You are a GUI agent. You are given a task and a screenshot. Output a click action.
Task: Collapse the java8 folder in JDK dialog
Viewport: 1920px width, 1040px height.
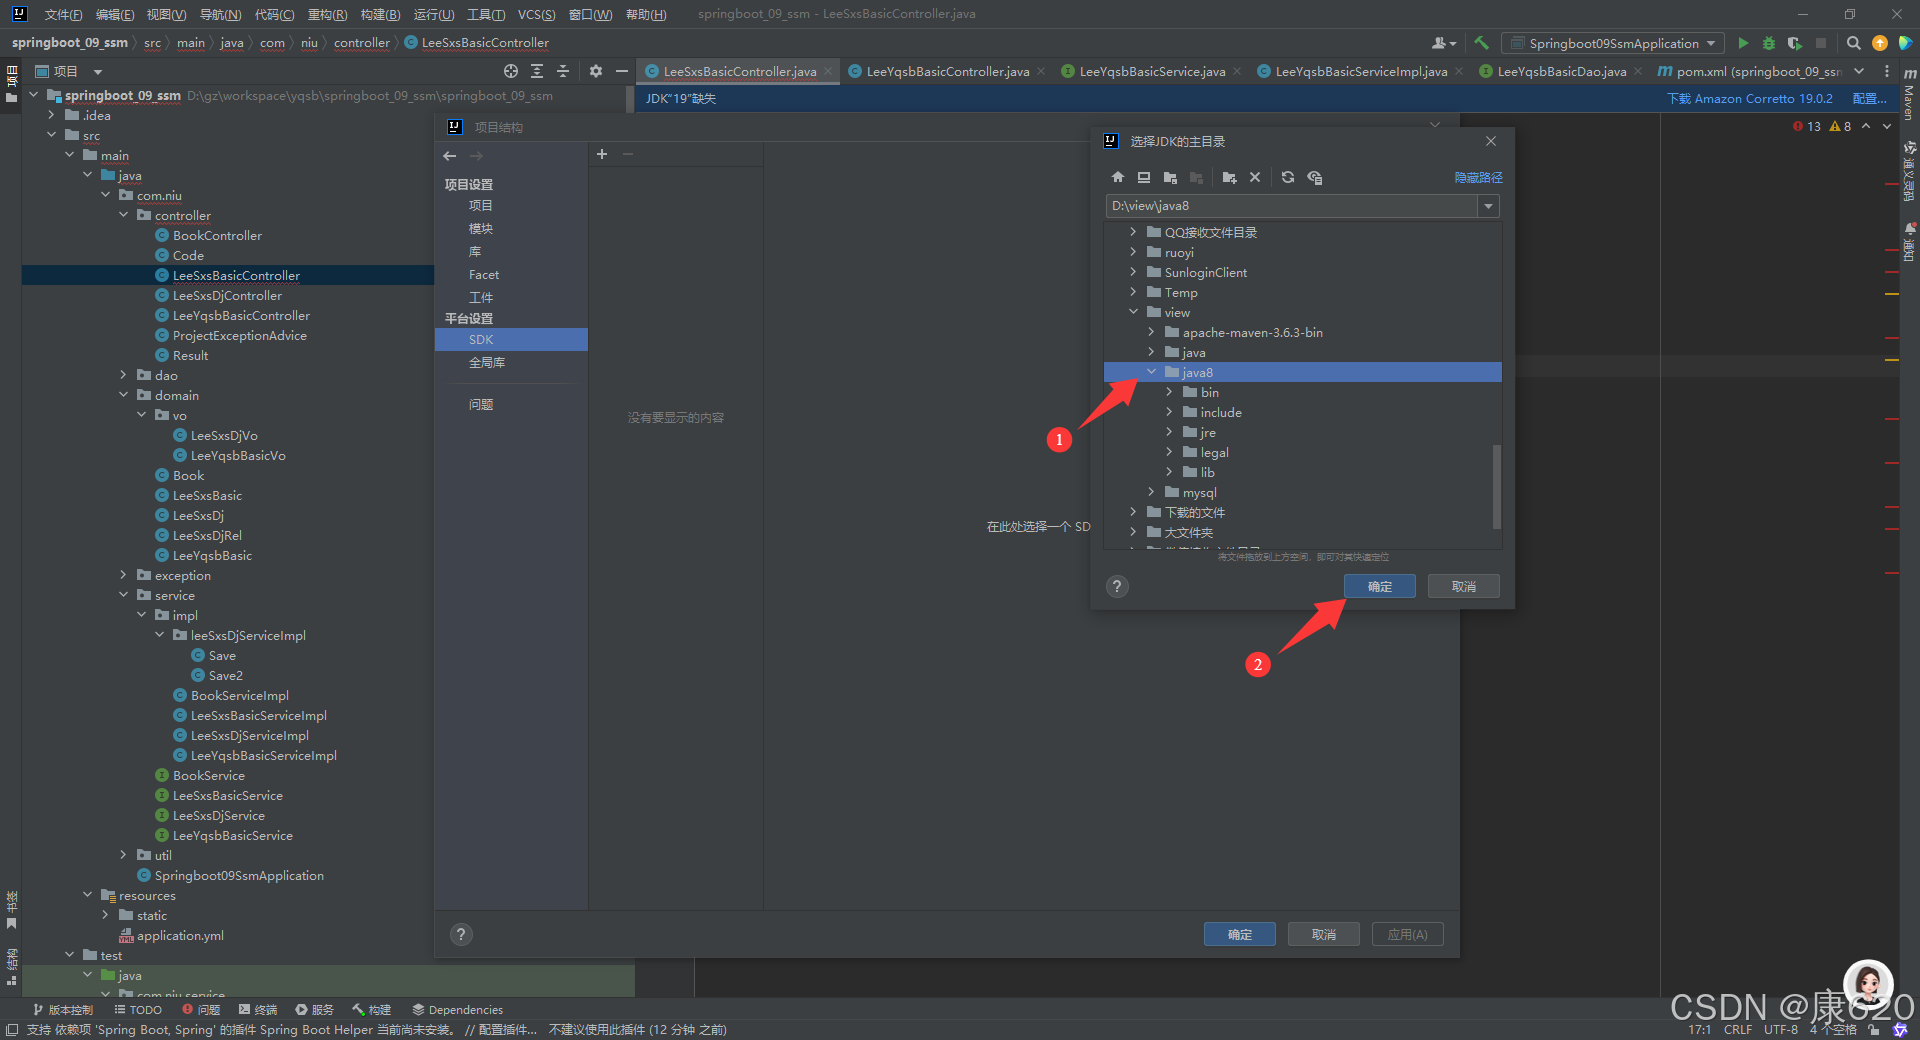[1151, 371]
